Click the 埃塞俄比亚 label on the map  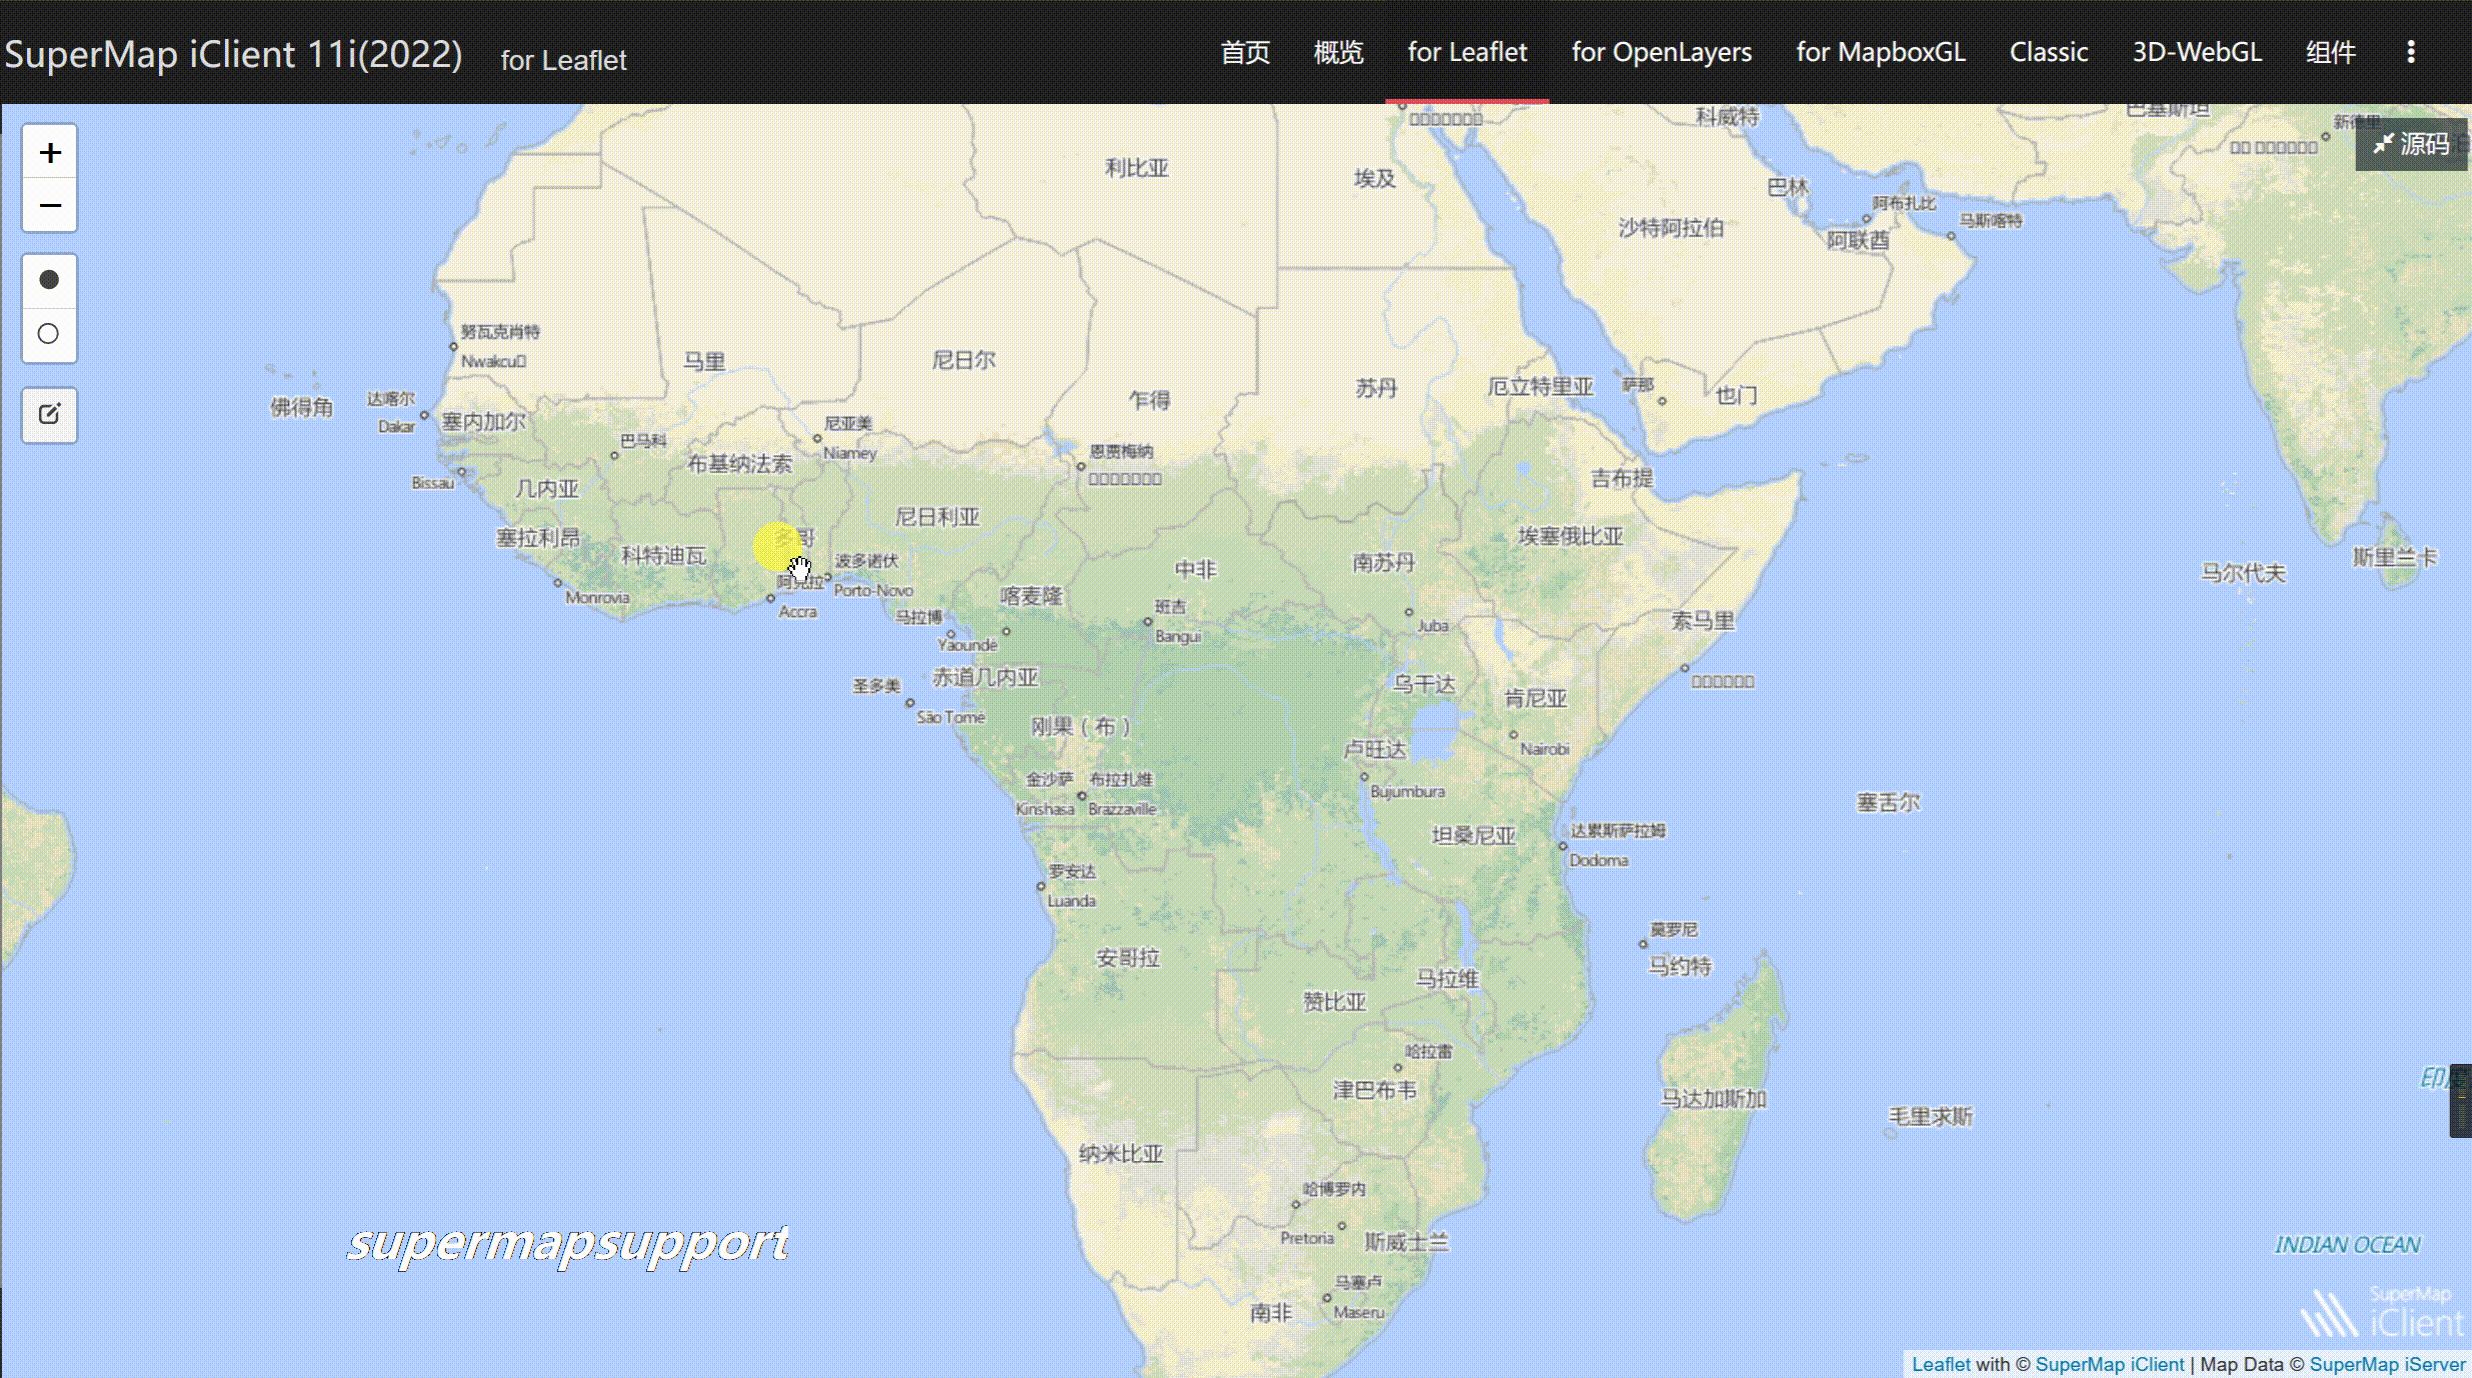coord(1570,536)
